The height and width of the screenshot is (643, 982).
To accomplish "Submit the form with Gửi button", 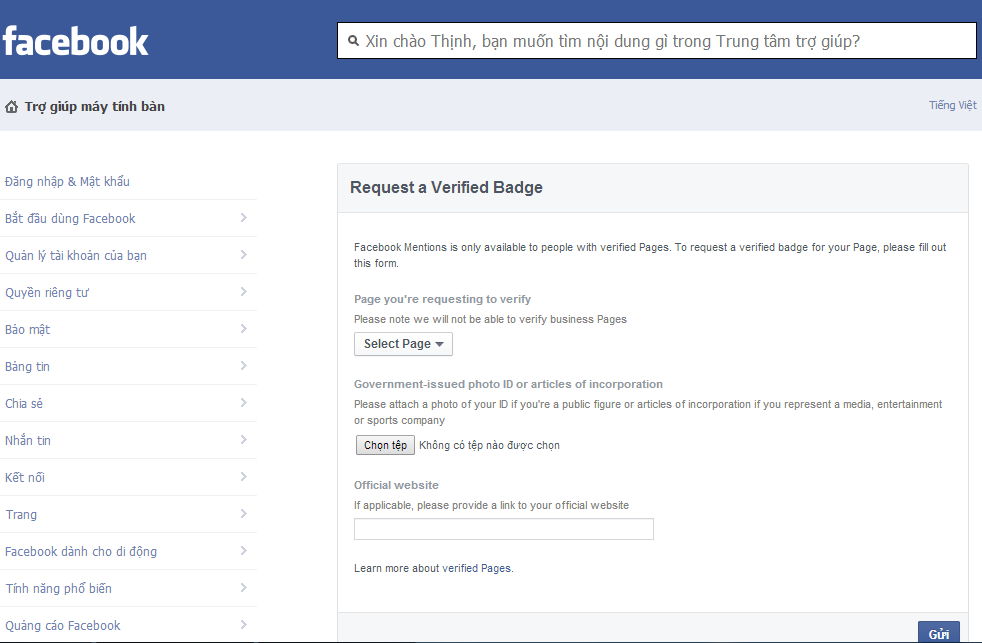I will pos(939,632).
